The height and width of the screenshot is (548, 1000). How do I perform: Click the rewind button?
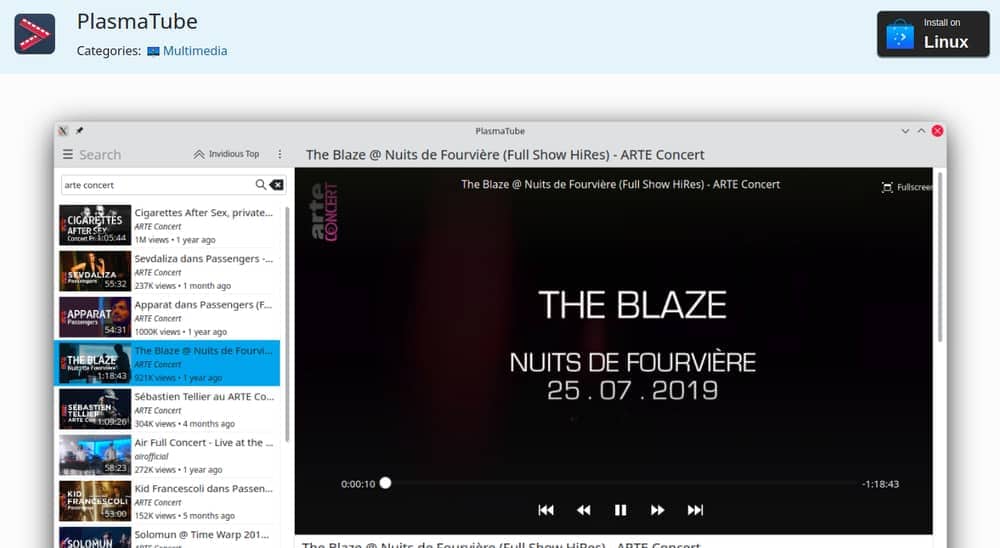point(583,510)
